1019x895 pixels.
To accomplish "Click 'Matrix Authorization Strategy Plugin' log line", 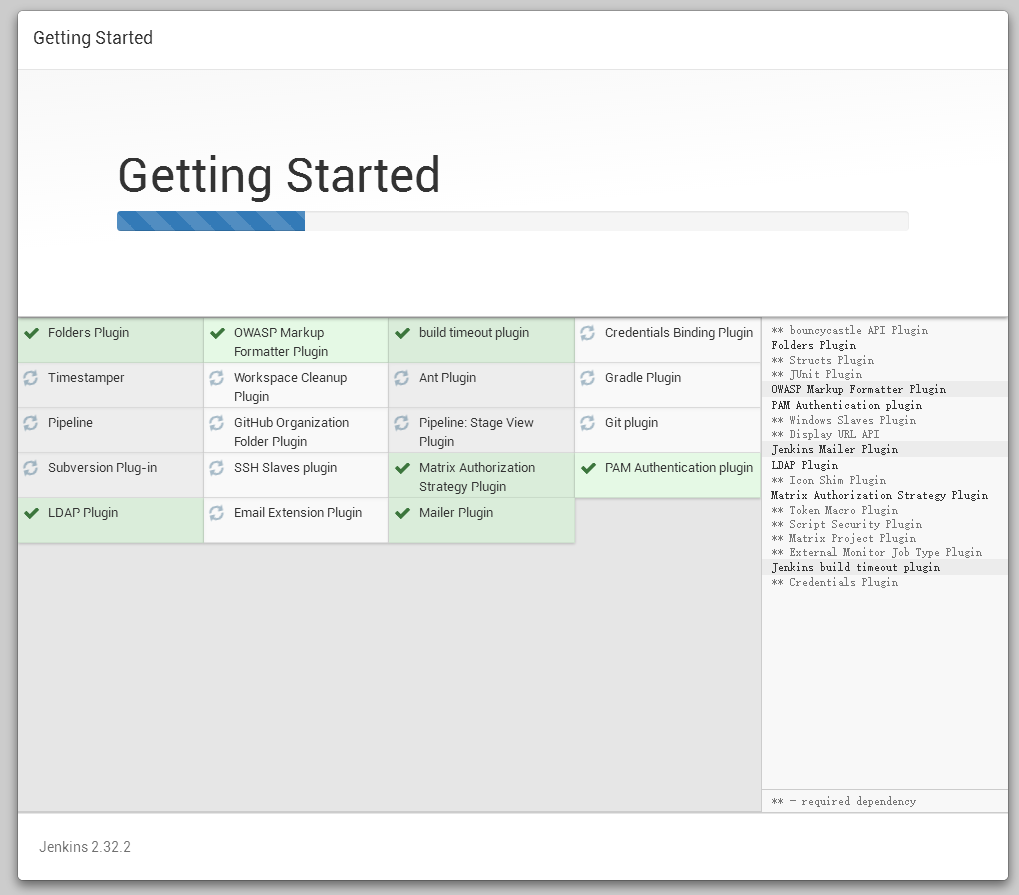I will (879, 495).
